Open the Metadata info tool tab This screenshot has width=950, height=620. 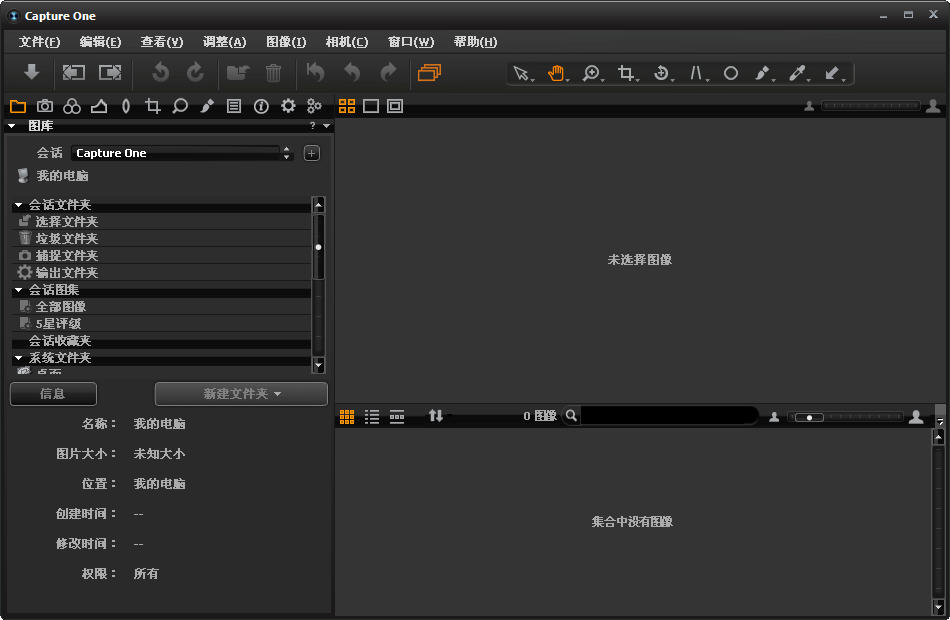pos(261,106)
